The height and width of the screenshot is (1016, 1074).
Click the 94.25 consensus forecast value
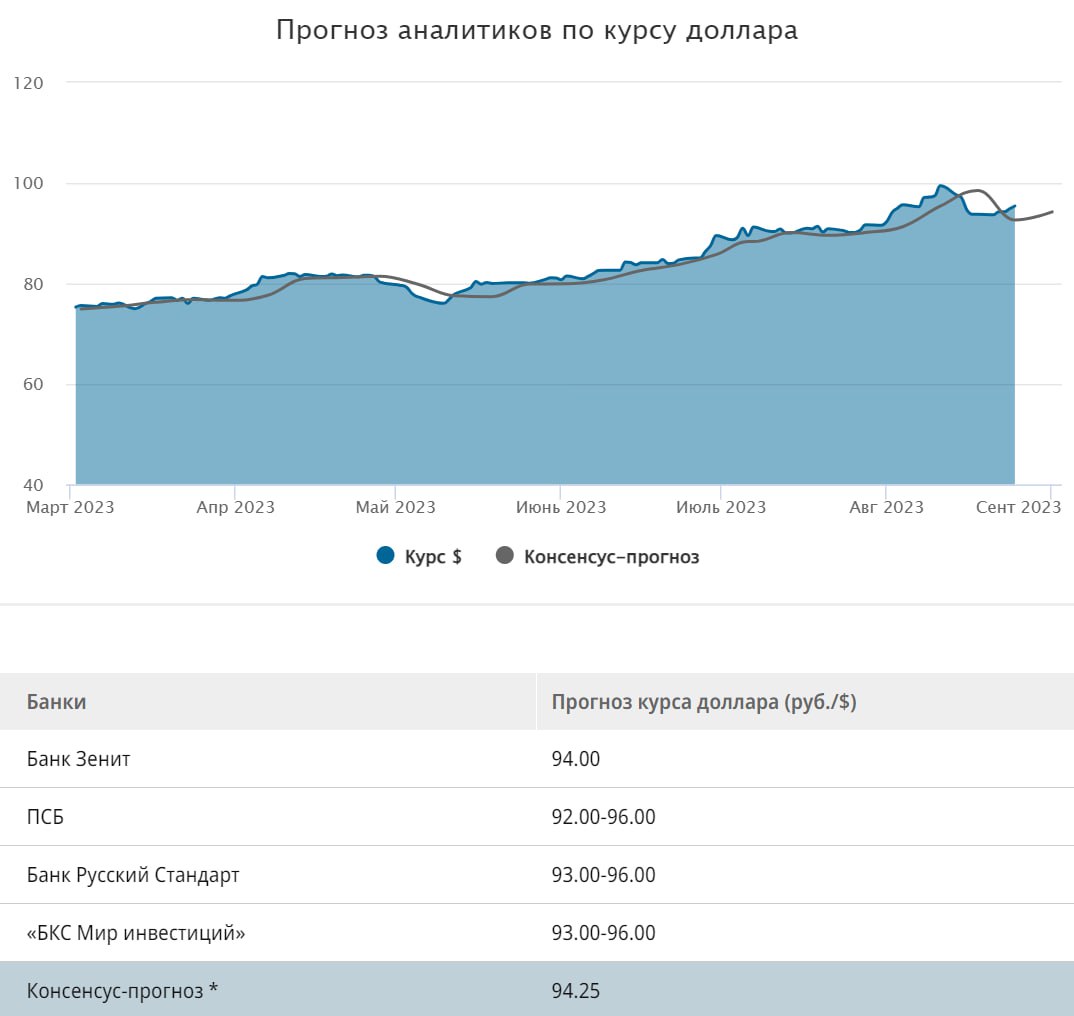pos(576,991)
